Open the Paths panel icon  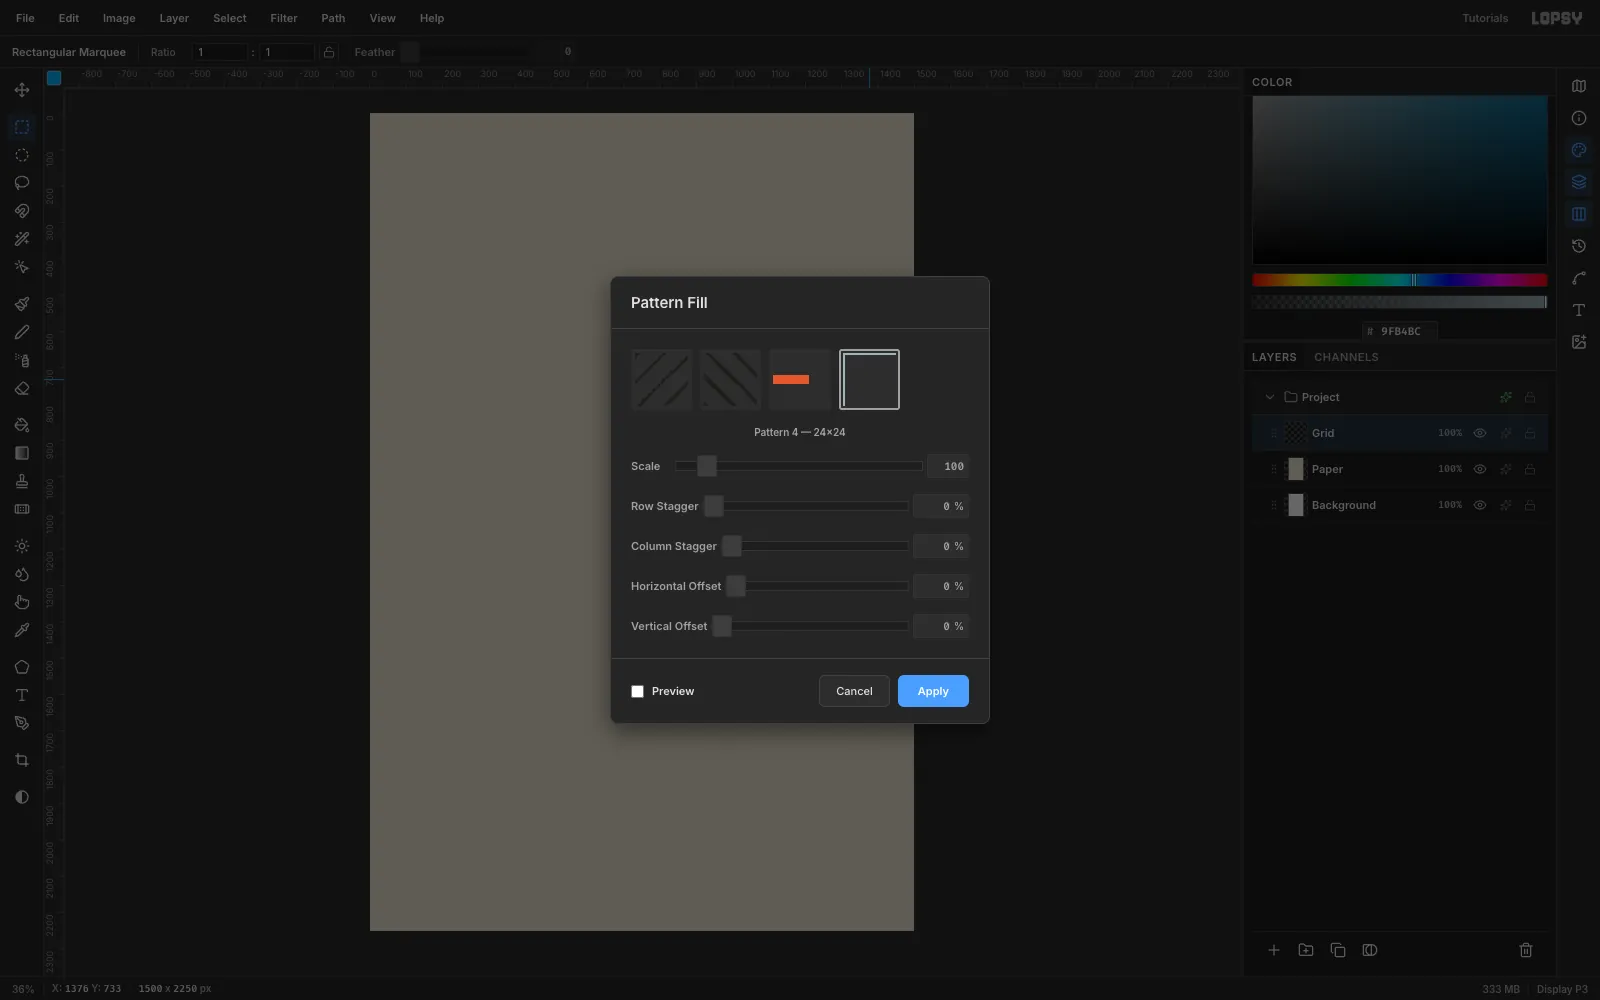tap(1579, 278)
